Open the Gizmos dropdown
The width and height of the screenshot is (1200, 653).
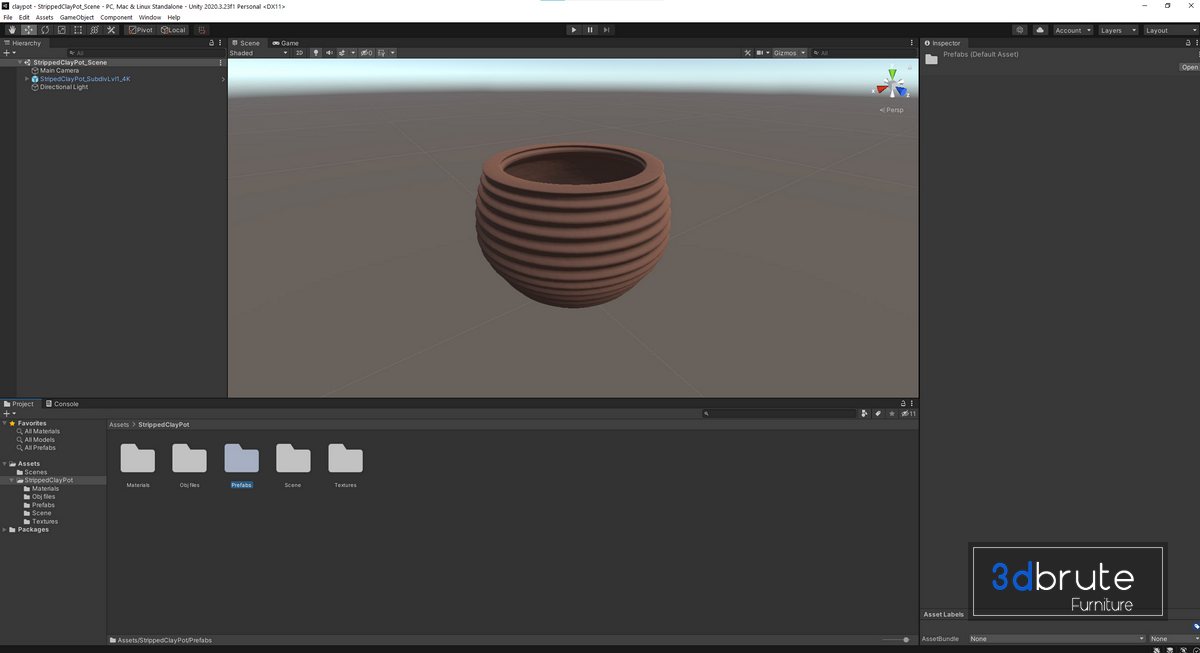tap(789, 53)
